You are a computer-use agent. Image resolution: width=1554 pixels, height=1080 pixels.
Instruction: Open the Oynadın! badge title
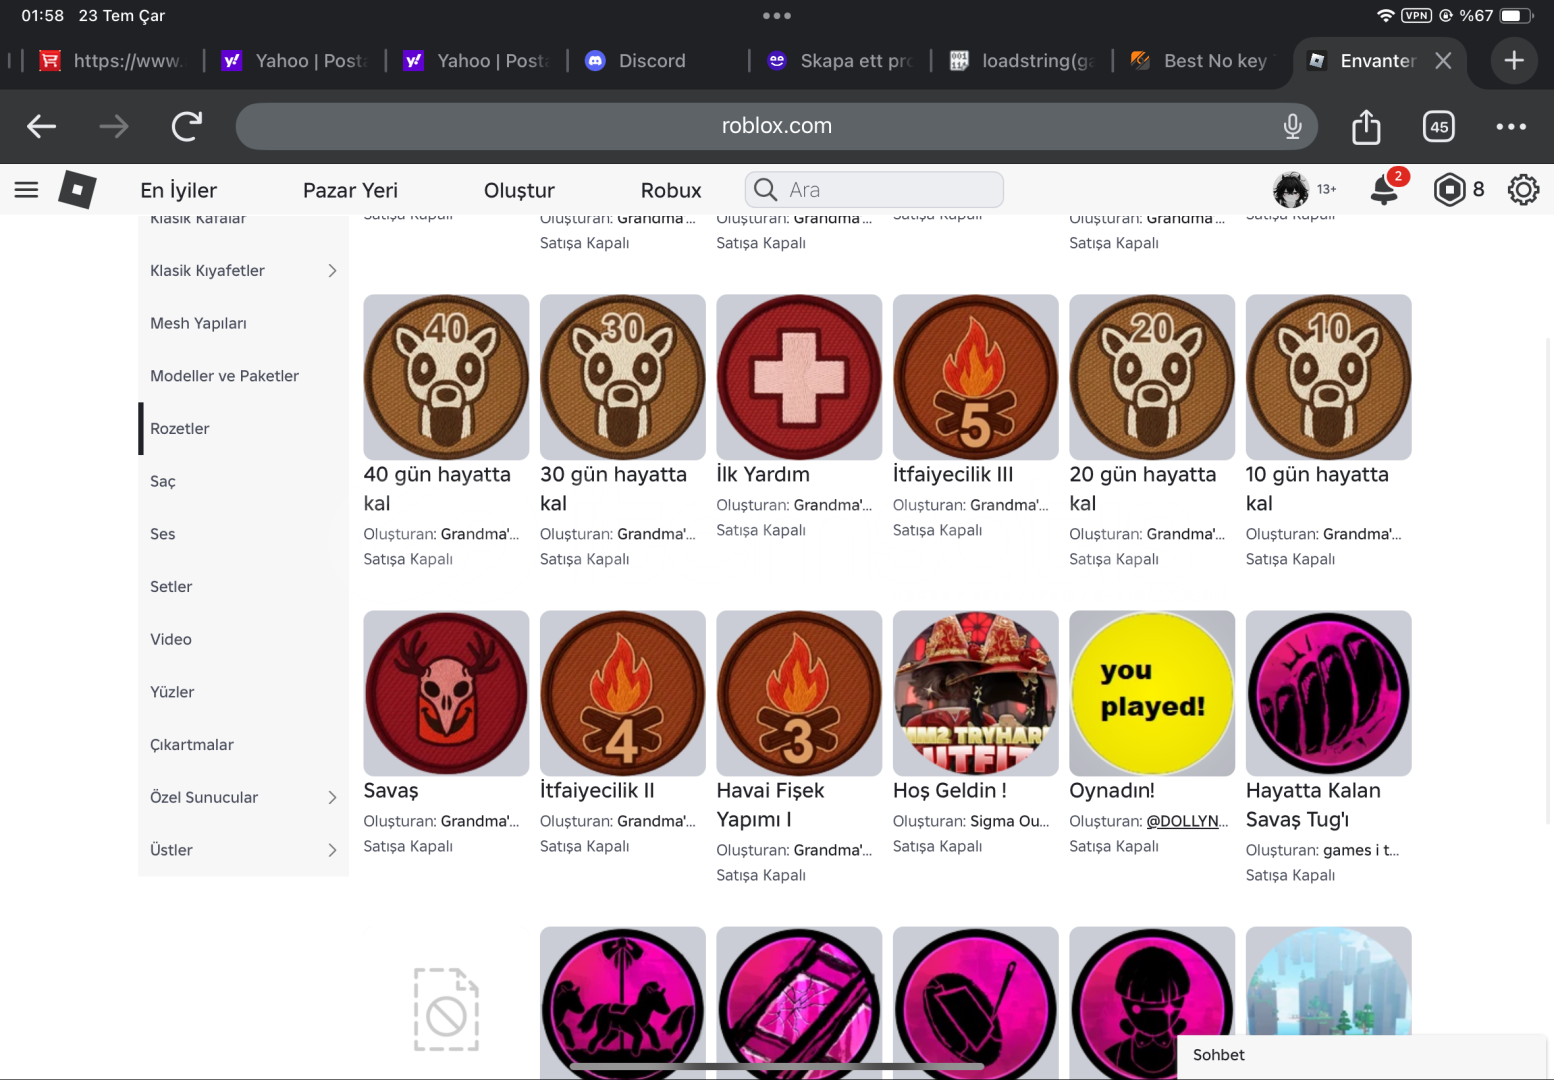point(1112,791)
